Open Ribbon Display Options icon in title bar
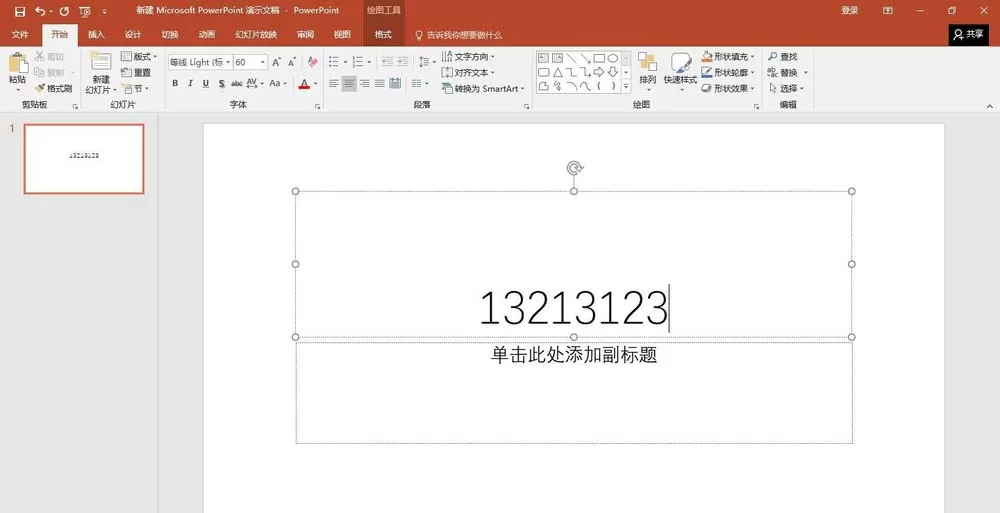 pyautogui.click(x=888, y=11)
